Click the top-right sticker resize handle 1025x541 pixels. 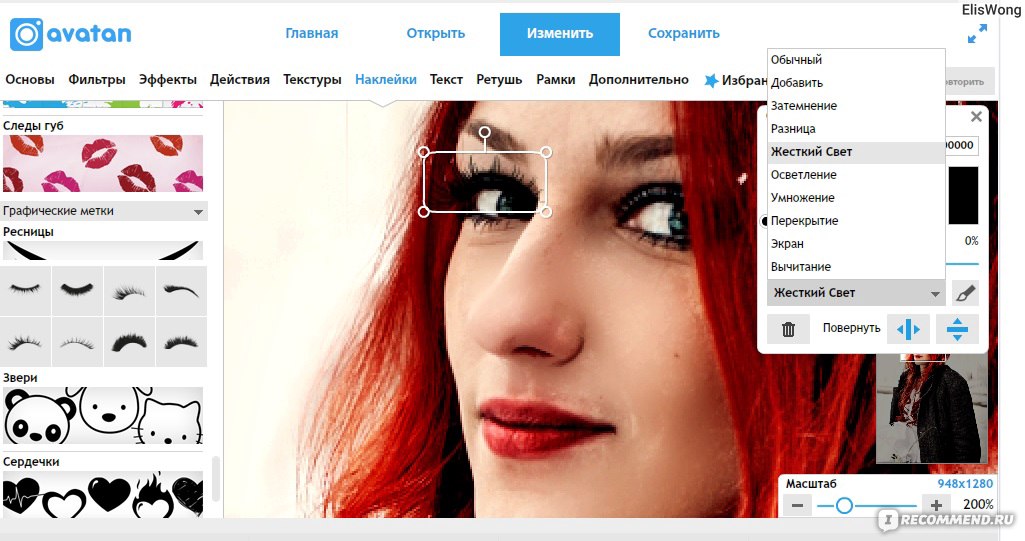[546, 152]
